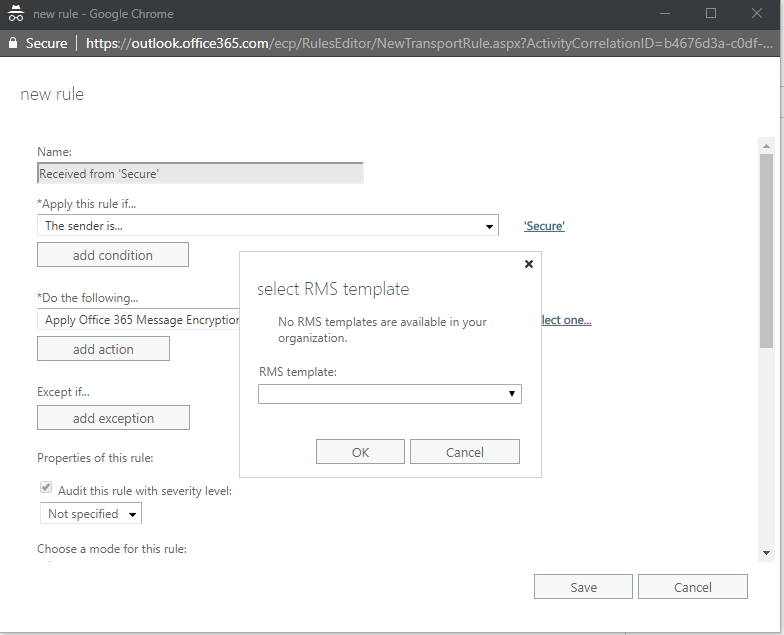Click the 'Except if...' label
This screenshot has width=784, height=635.
click(63, 392)
